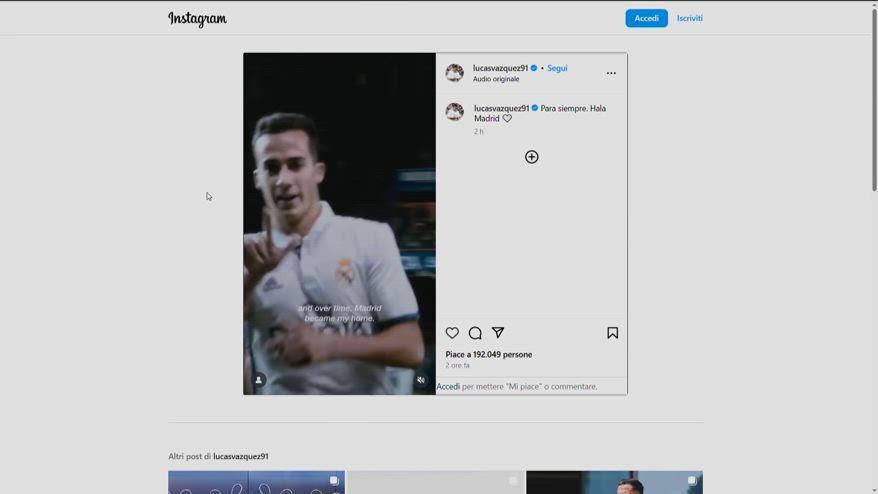Show tagged people icon on video
Screen dimensions: 878x494
[258, 380]
